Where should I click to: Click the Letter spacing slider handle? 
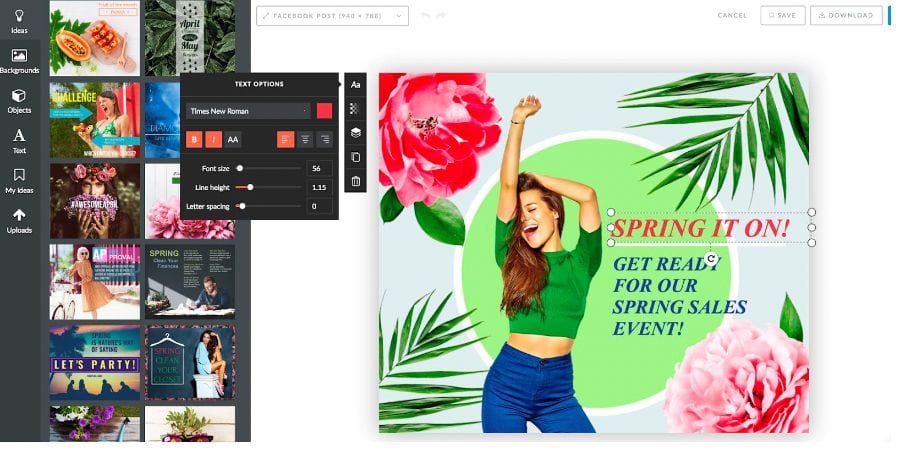coord(242,206)
